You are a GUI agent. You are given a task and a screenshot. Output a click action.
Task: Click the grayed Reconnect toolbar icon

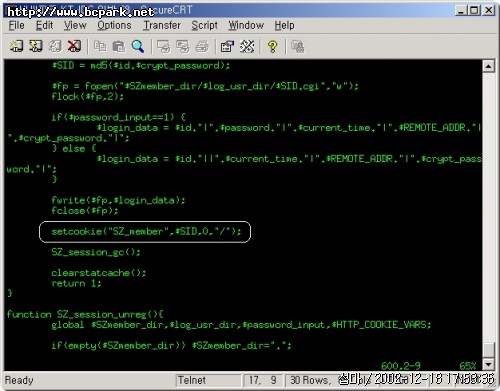(55, 46)
